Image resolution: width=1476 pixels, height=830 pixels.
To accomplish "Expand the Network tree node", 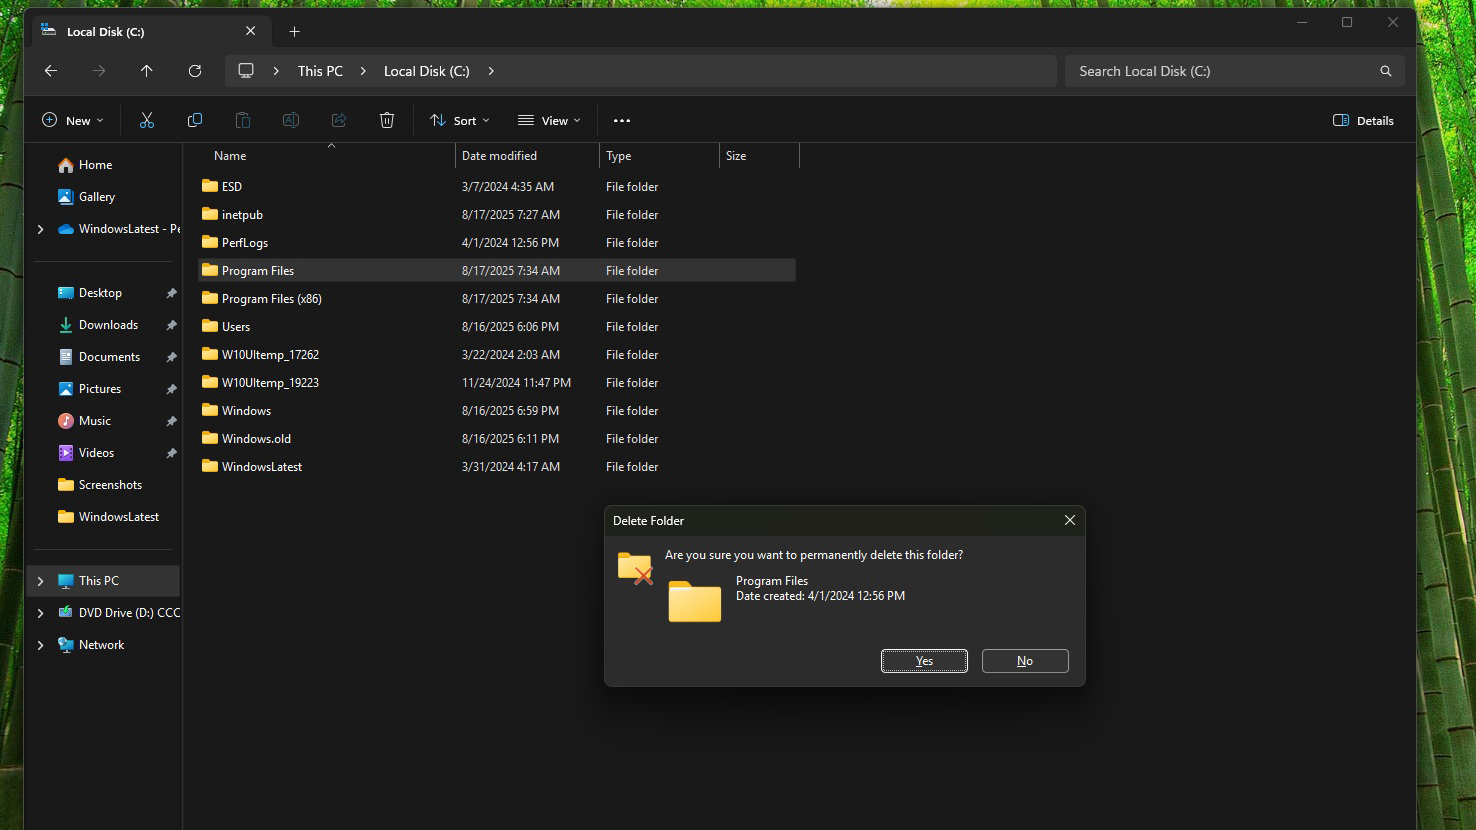I will [41, 645].
